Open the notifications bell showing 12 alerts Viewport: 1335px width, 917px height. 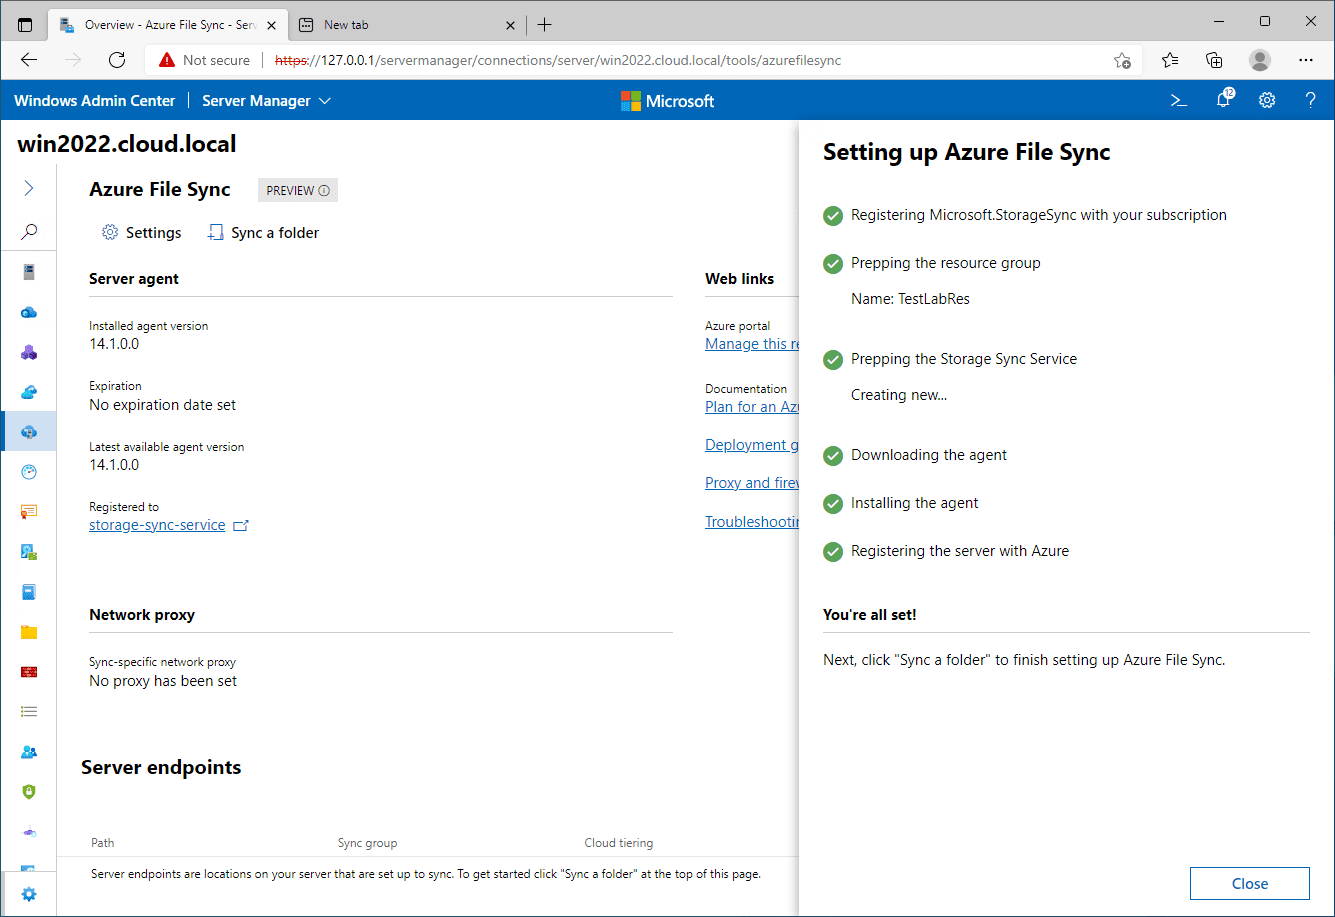click(1222, 100)
